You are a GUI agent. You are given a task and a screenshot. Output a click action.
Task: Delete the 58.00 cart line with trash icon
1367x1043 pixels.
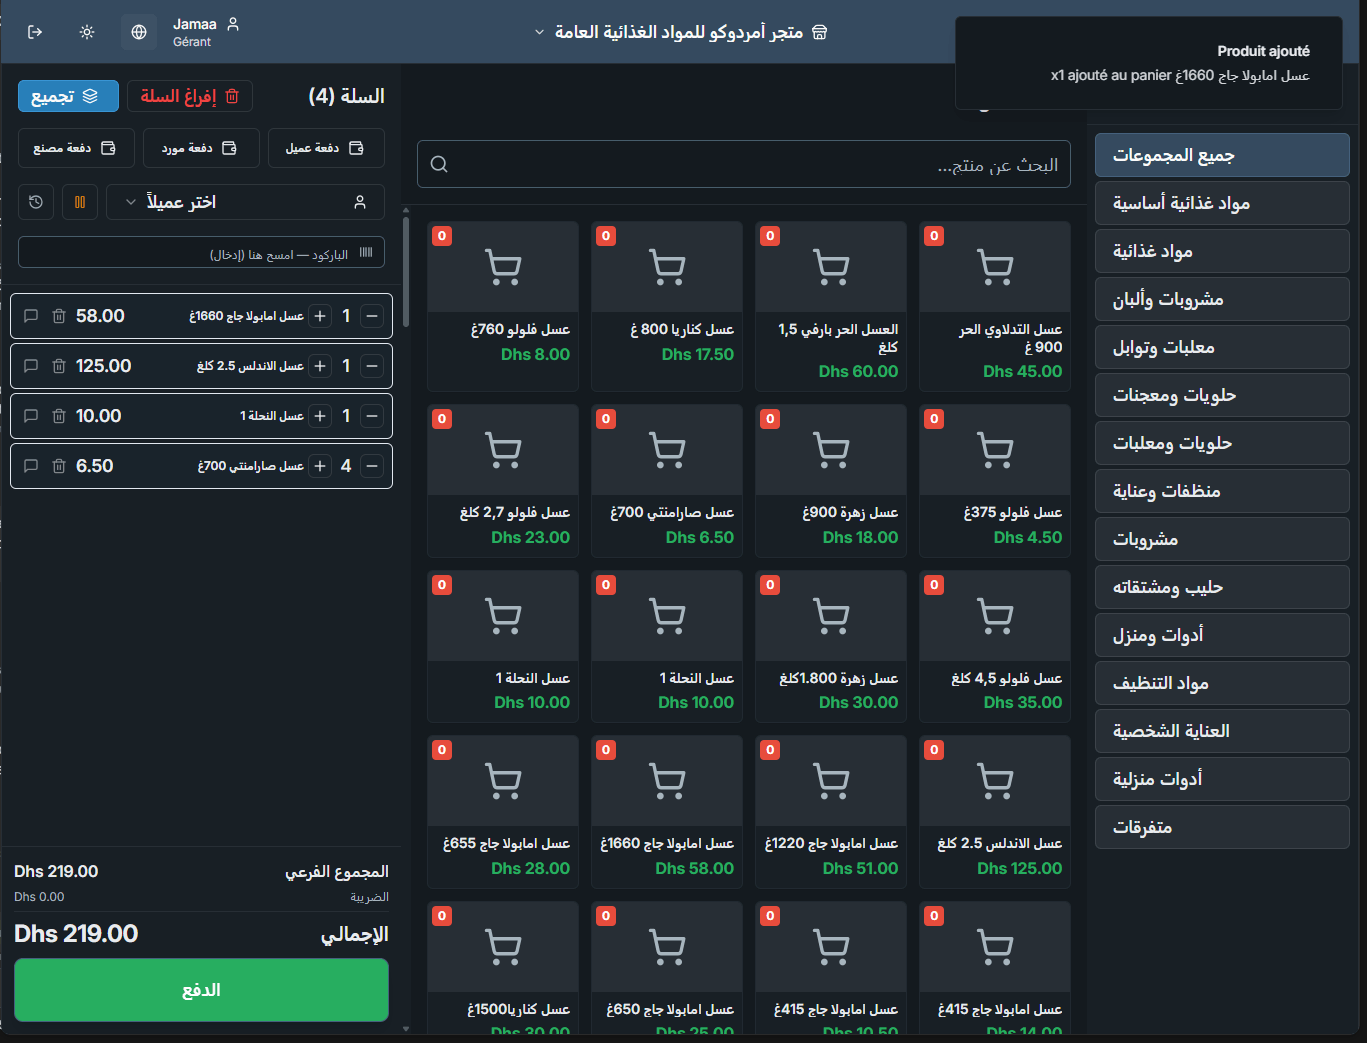[x=59, y=316]
